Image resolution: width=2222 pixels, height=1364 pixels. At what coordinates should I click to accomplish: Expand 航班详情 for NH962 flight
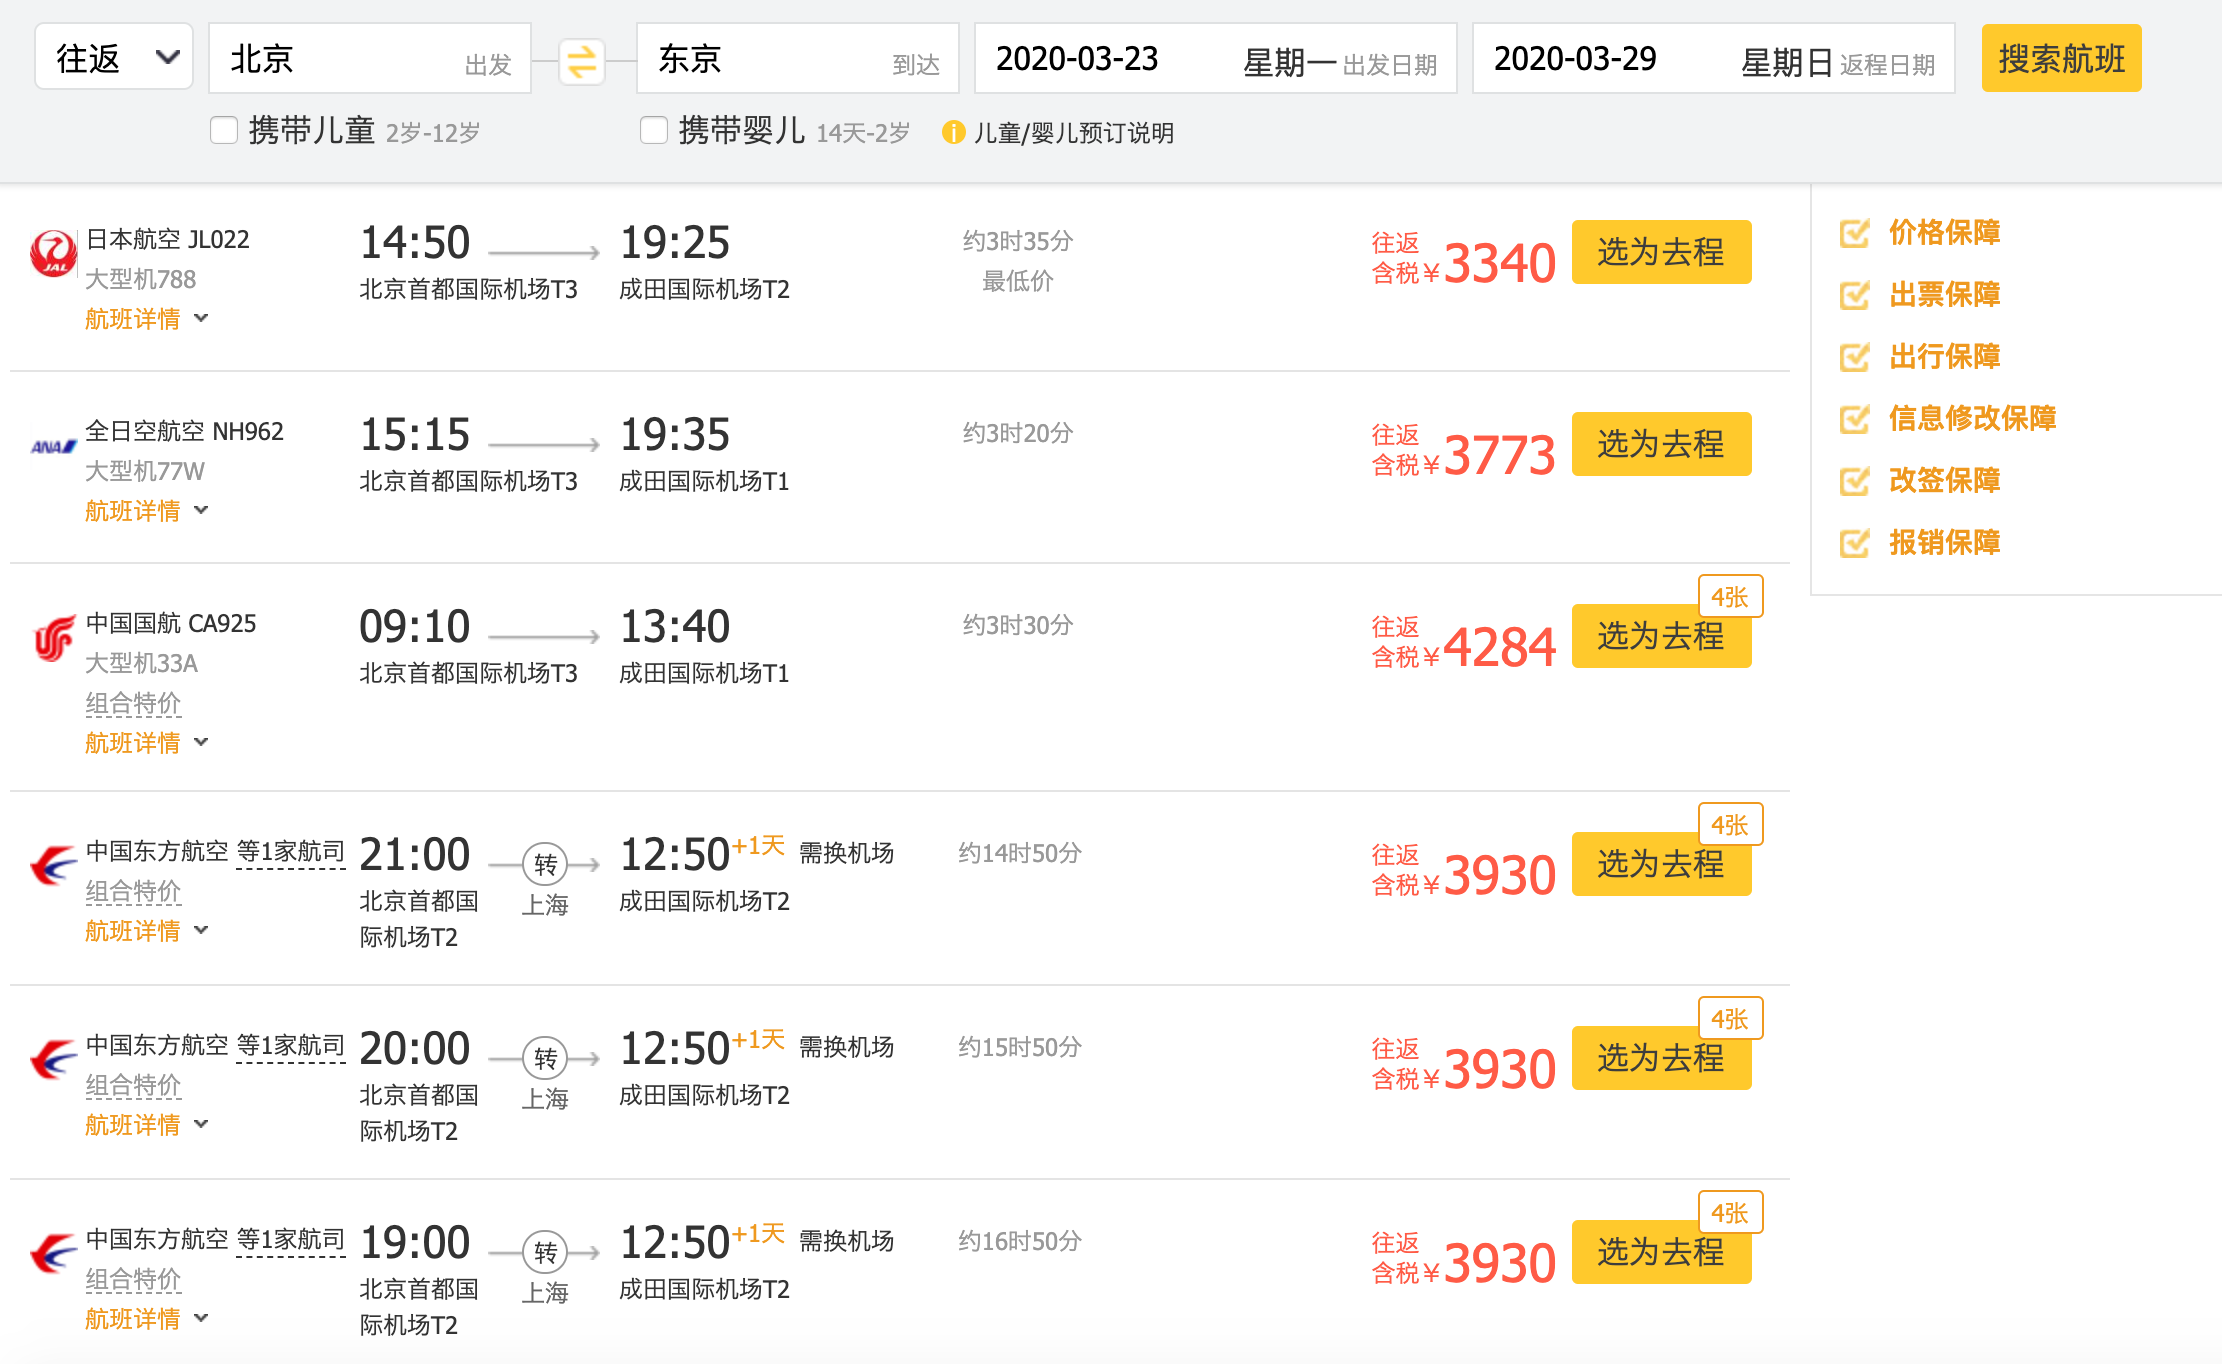(x=146, y=511)
